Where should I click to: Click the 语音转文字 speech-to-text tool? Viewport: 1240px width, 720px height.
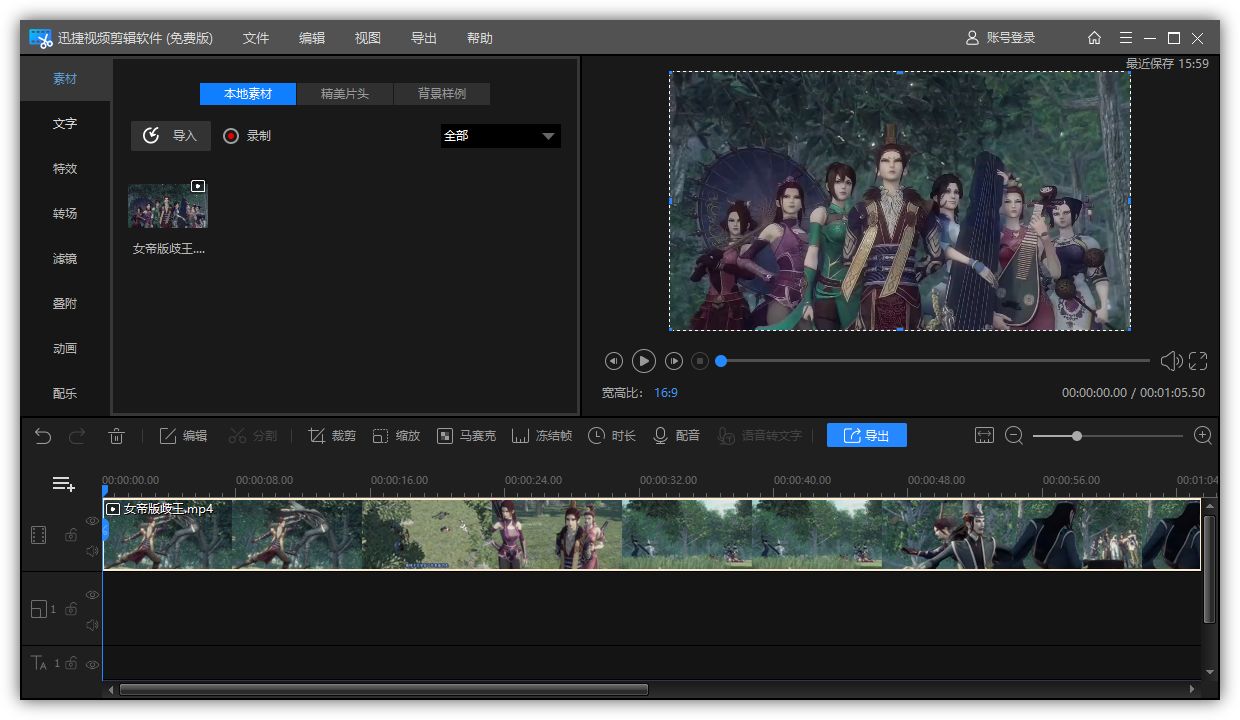[x=760, y=436]
